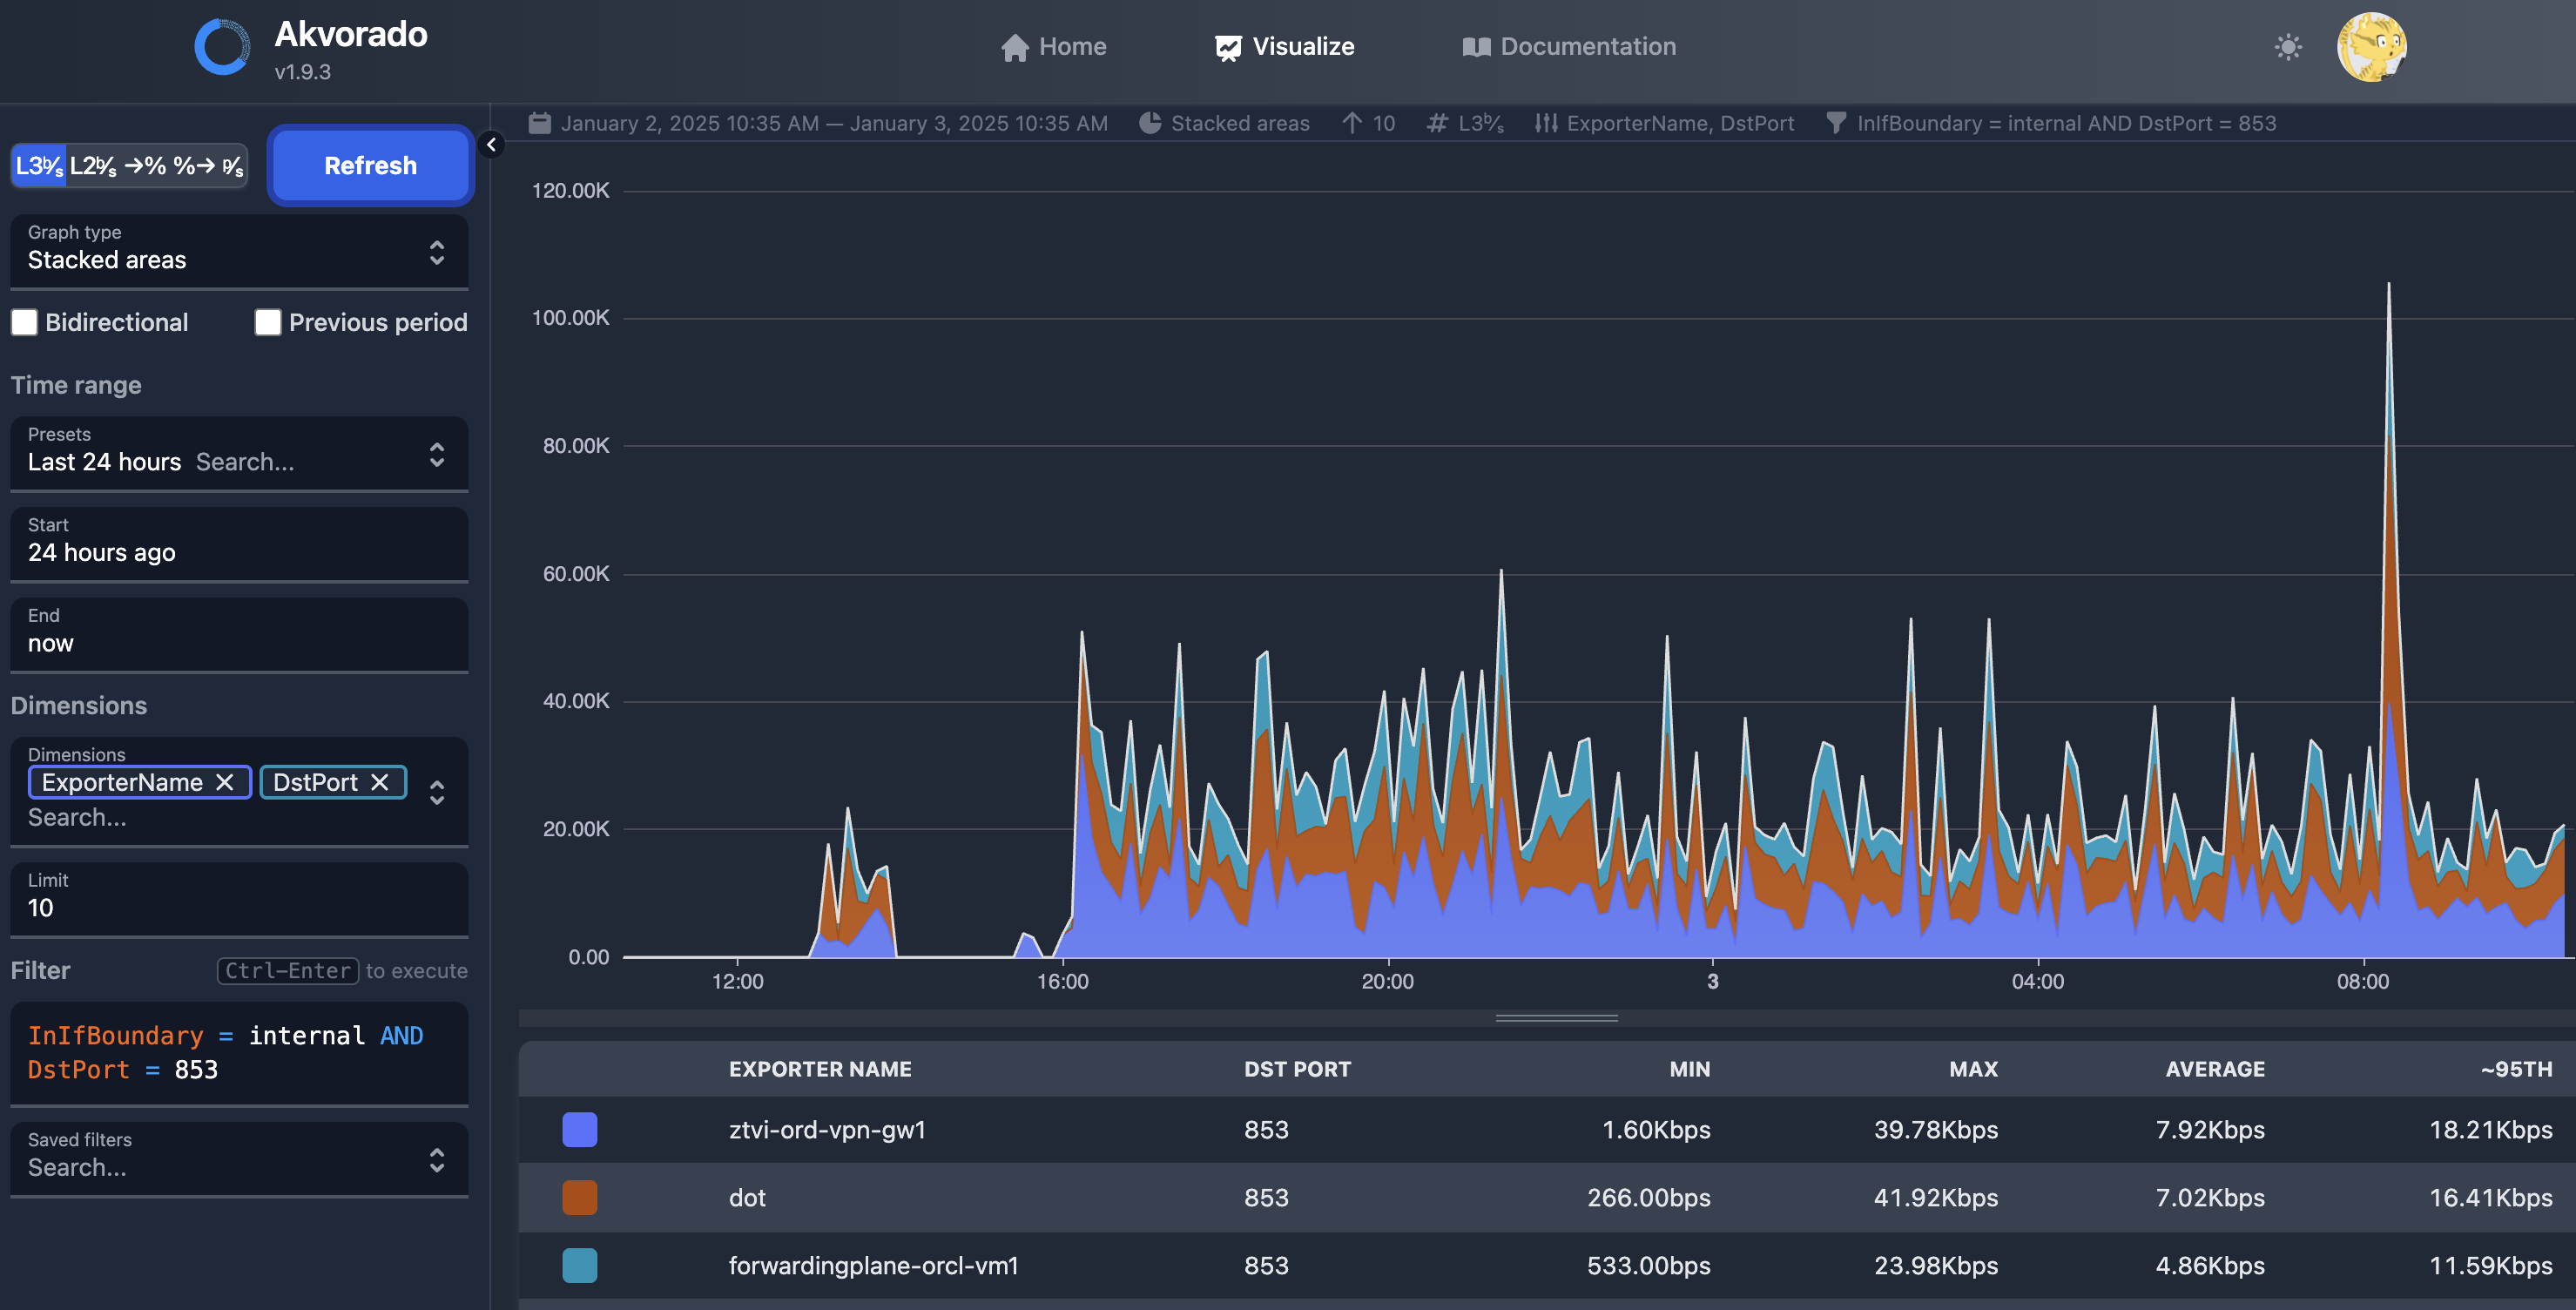Expand the Dimensions selector arrows
The image size is (2576, 1310).
click(437, 792)
